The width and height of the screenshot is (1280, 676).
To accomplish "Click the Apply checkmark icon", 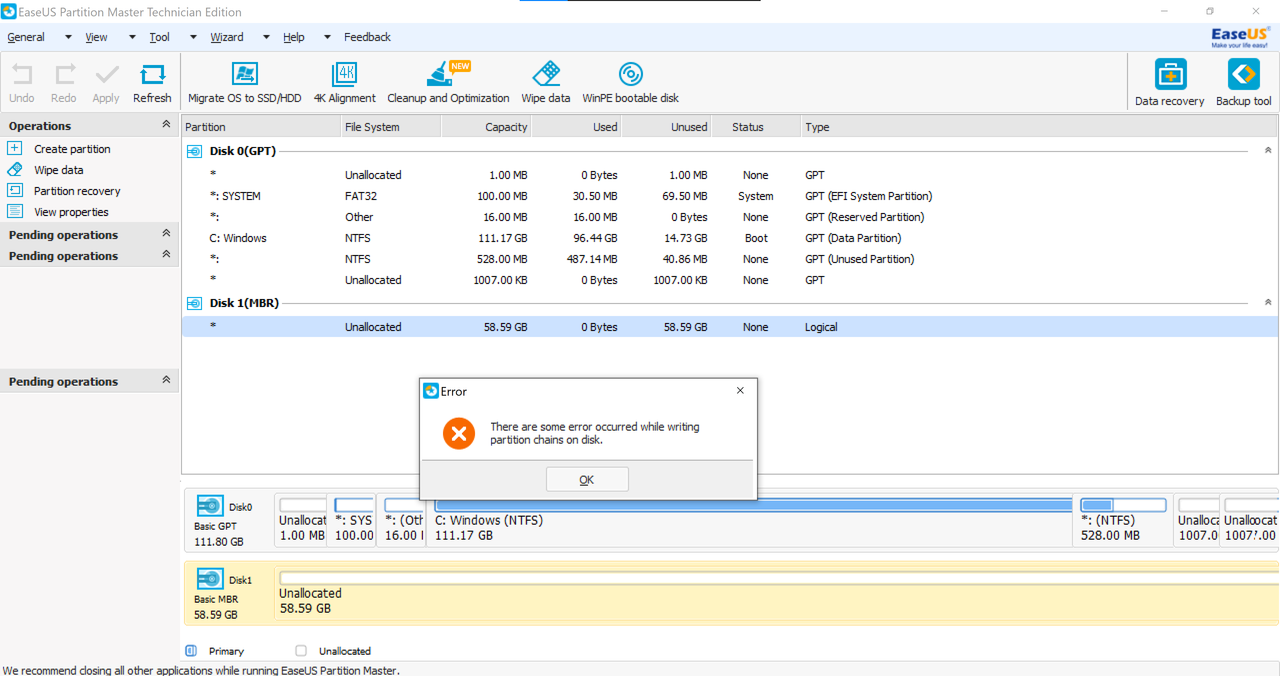I will click(x=106, y=74).
